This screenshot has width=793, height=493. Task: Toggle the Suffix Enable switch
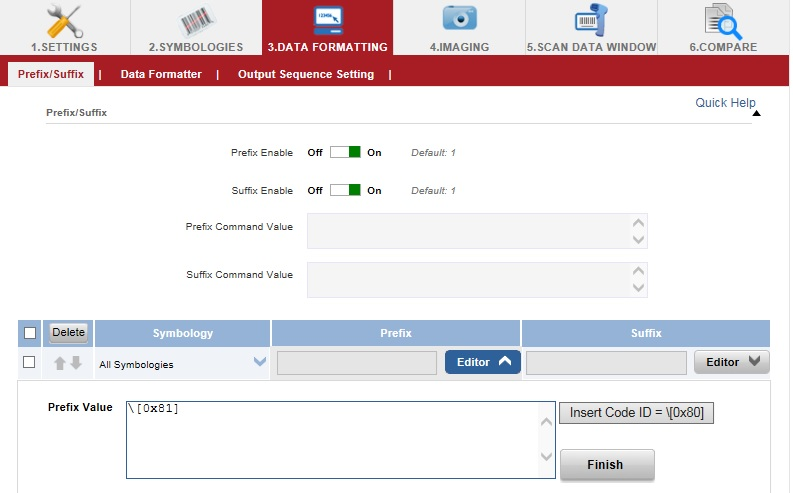pyautogui.click(x=345, y=190)
